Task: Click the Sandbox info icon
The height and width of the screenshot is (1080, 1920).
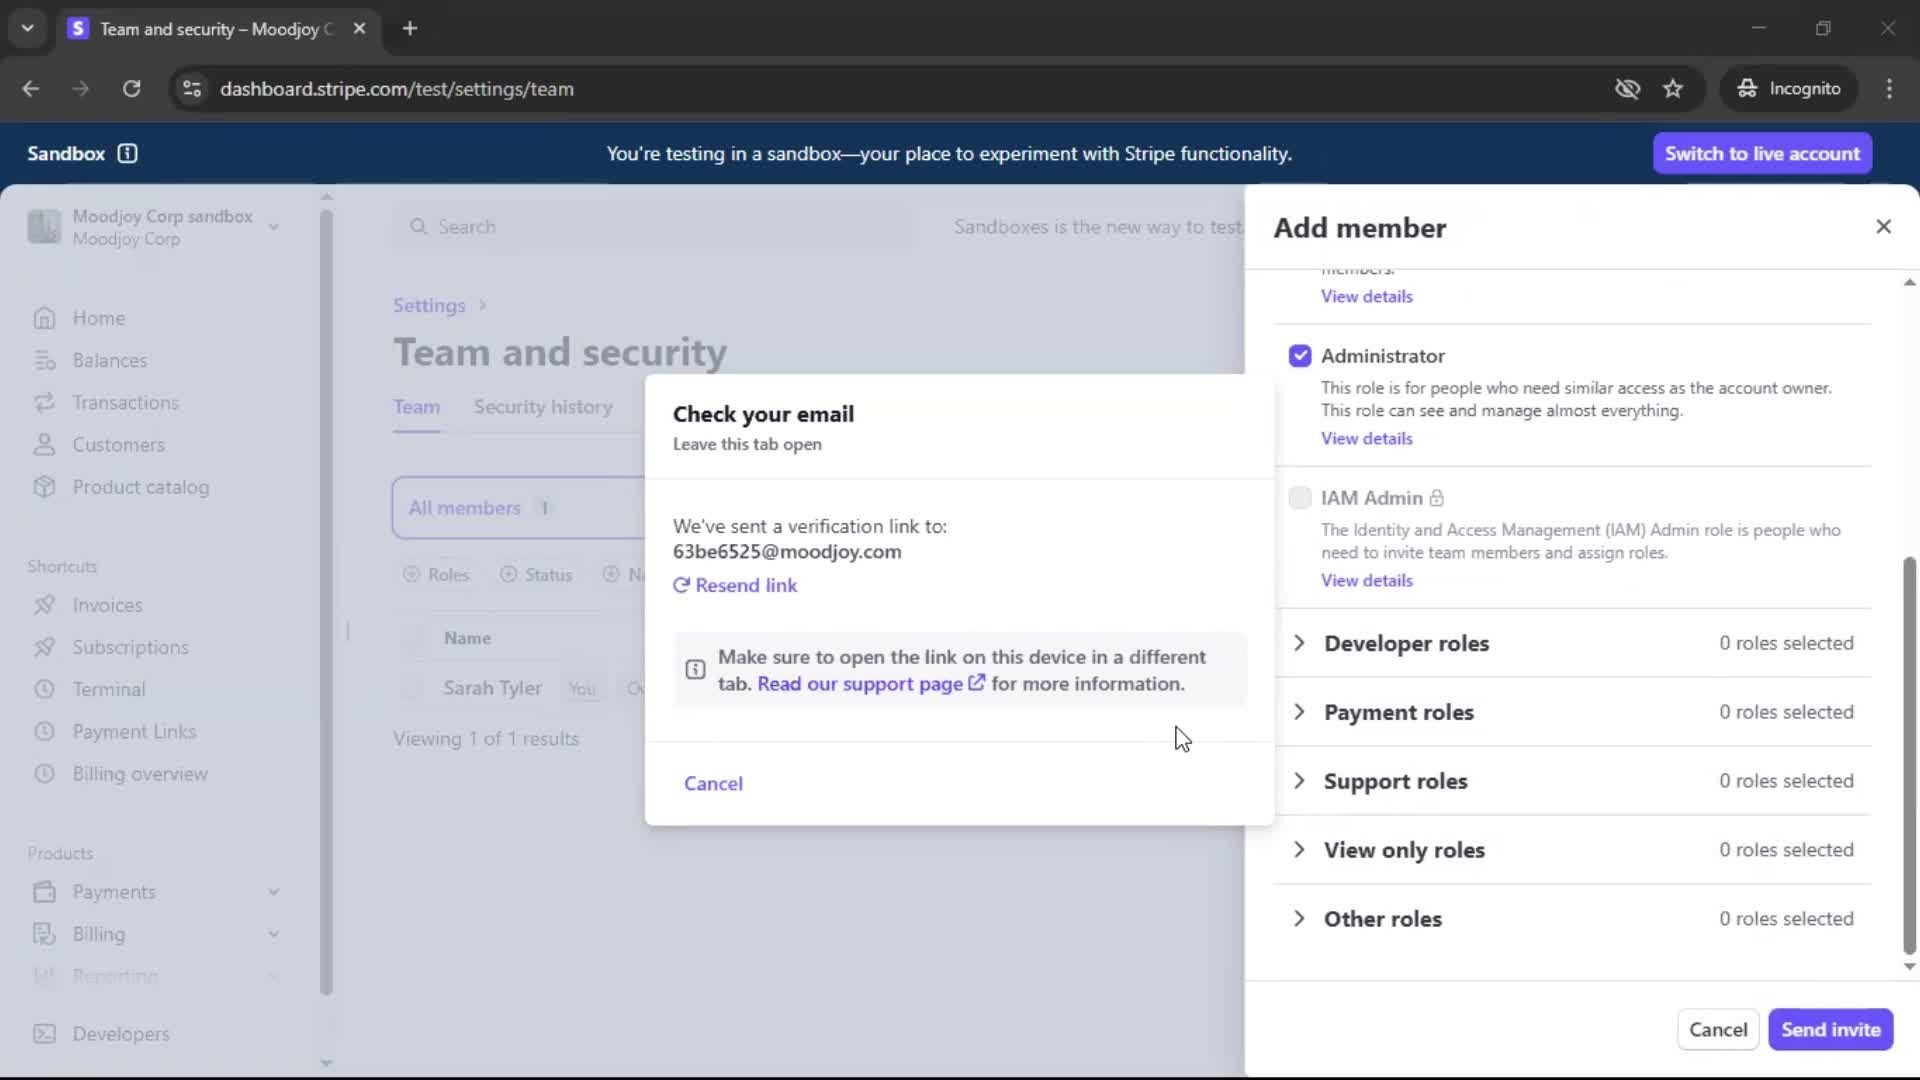Action: click(127, 153)
